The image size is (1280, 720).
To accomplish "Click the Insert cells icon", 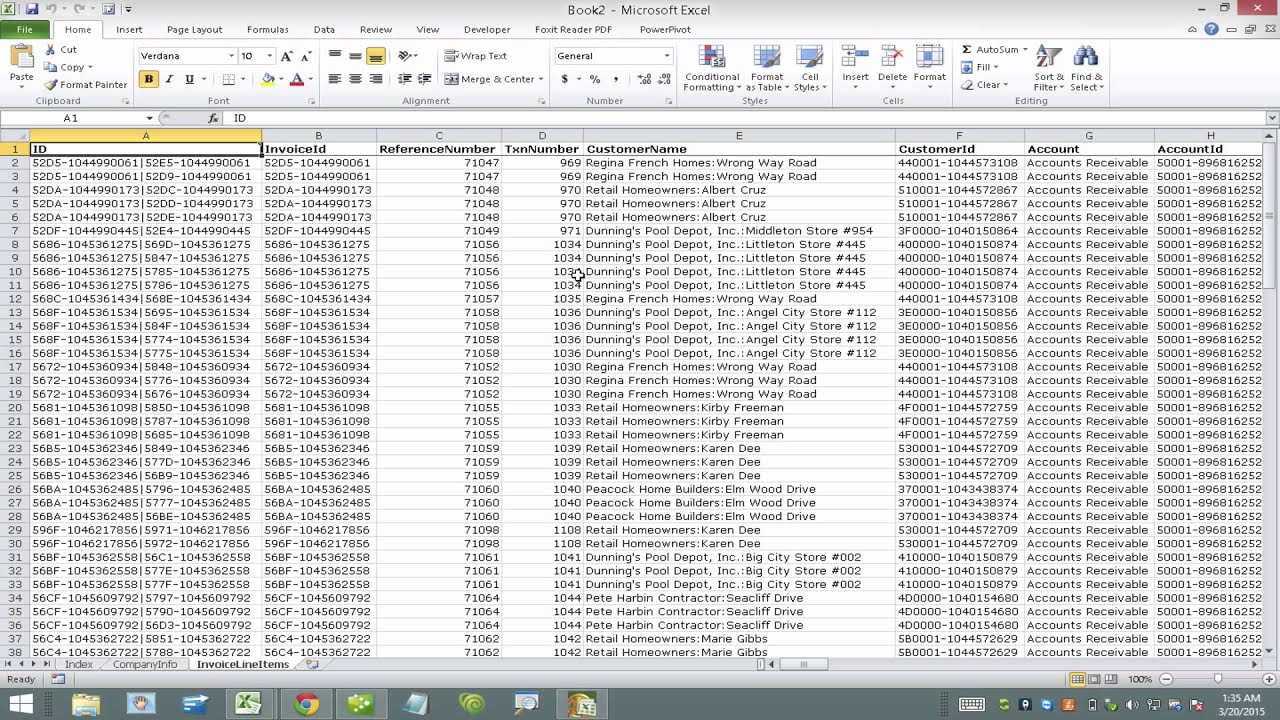I will pos(855,57).
